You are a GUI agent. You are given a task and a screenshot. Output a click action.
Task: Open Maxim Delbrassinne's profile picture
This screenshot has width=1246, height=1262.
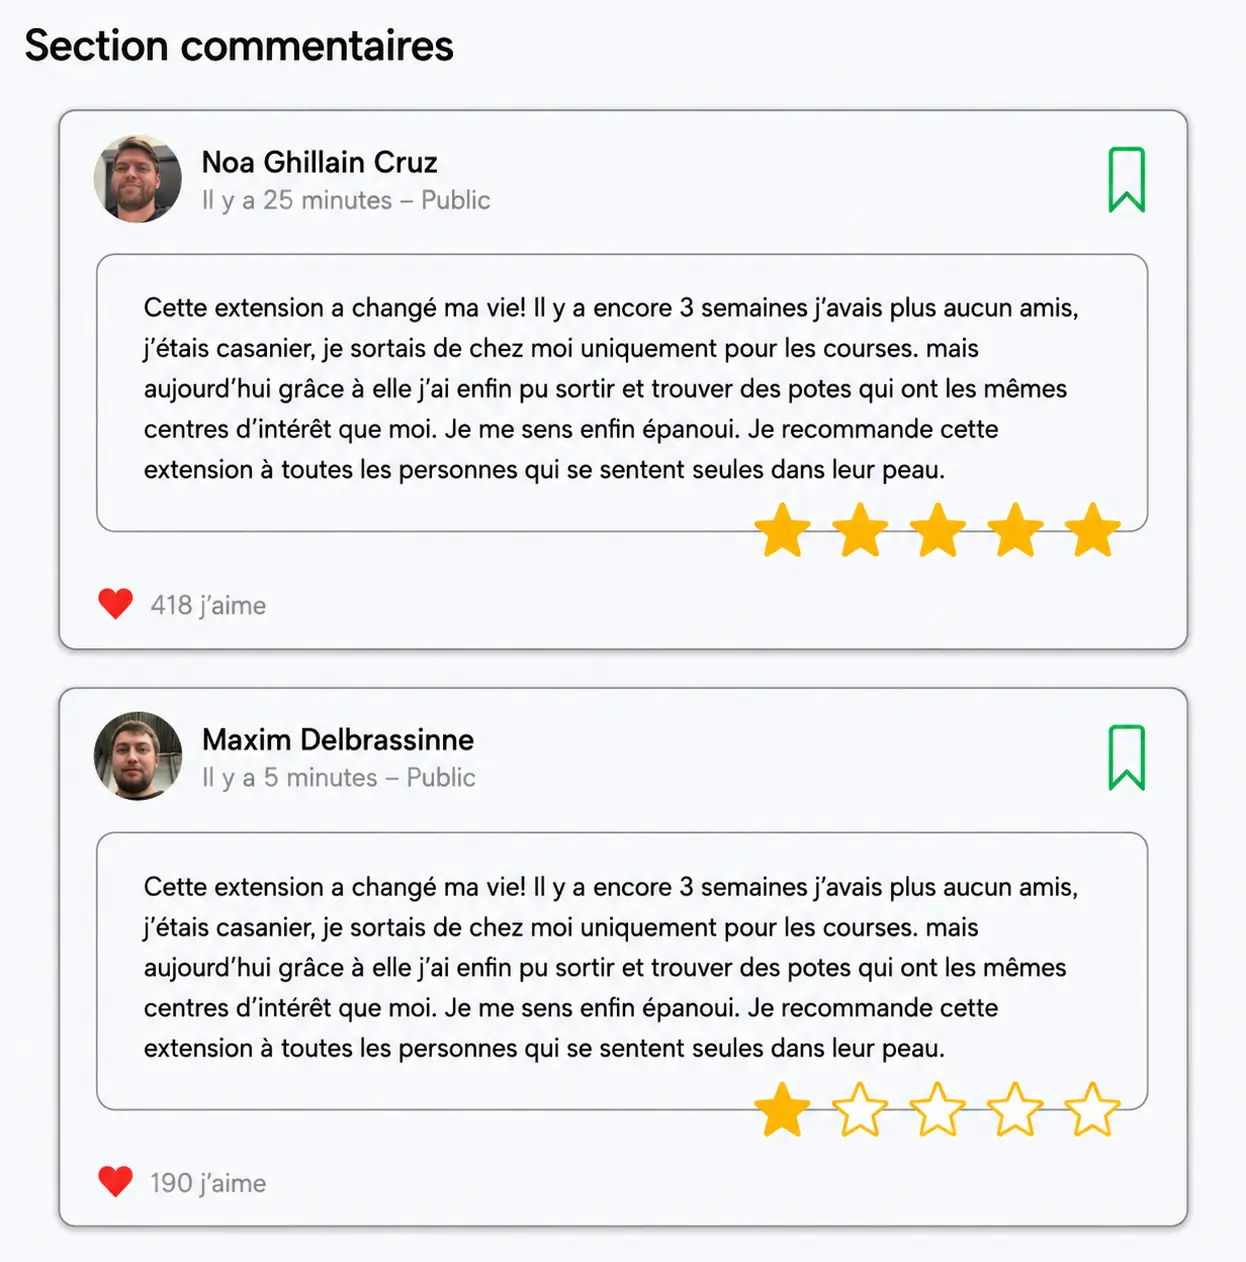(x=138, y=756)
